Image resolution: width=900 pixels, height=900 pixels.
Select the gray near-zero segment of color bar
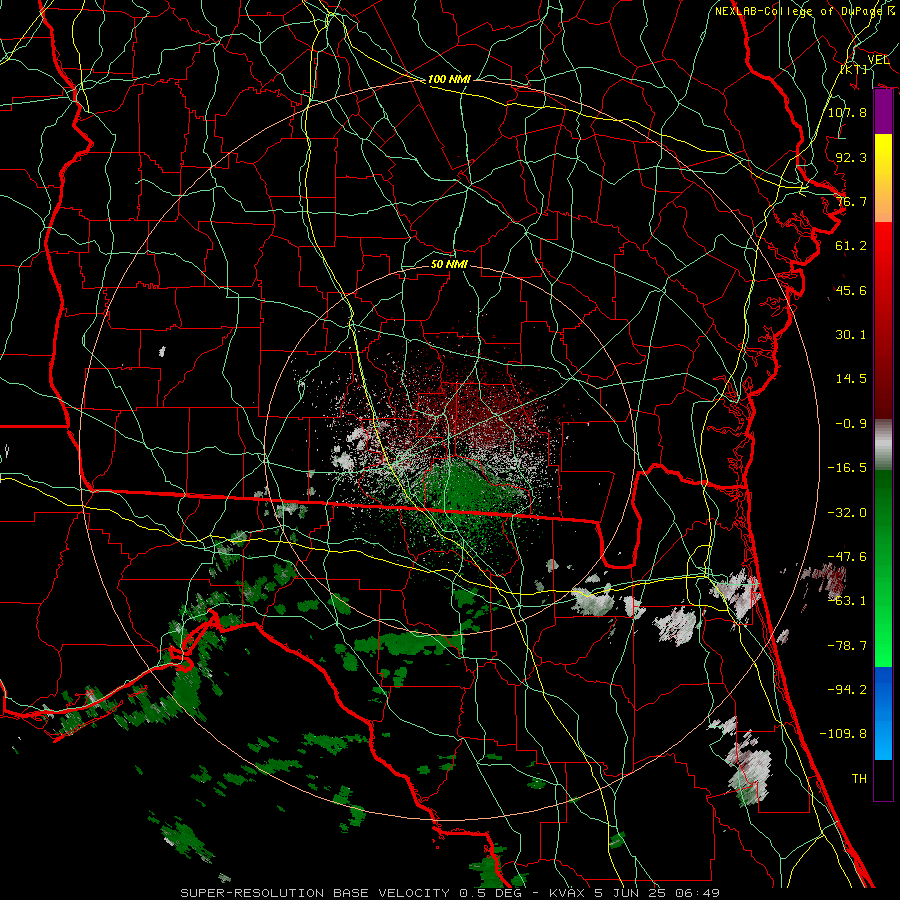click(883, 445)
